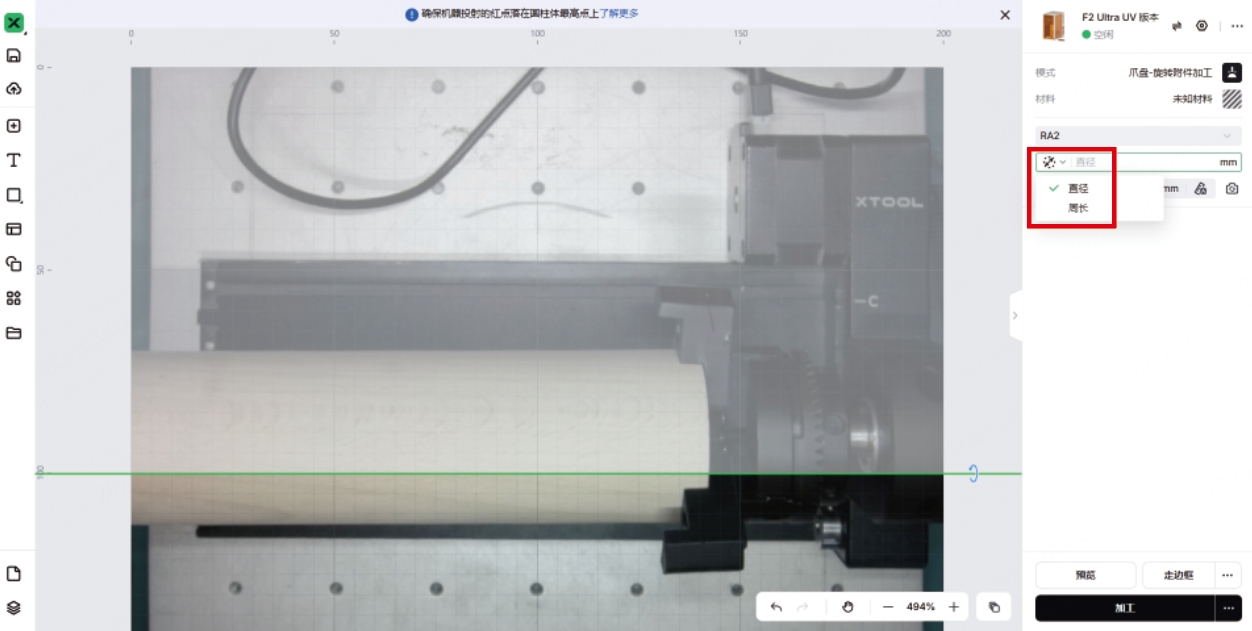Click the 走边框 framing button
The height and width of the screenshot is (631, 1252).
coord(1178,575)
